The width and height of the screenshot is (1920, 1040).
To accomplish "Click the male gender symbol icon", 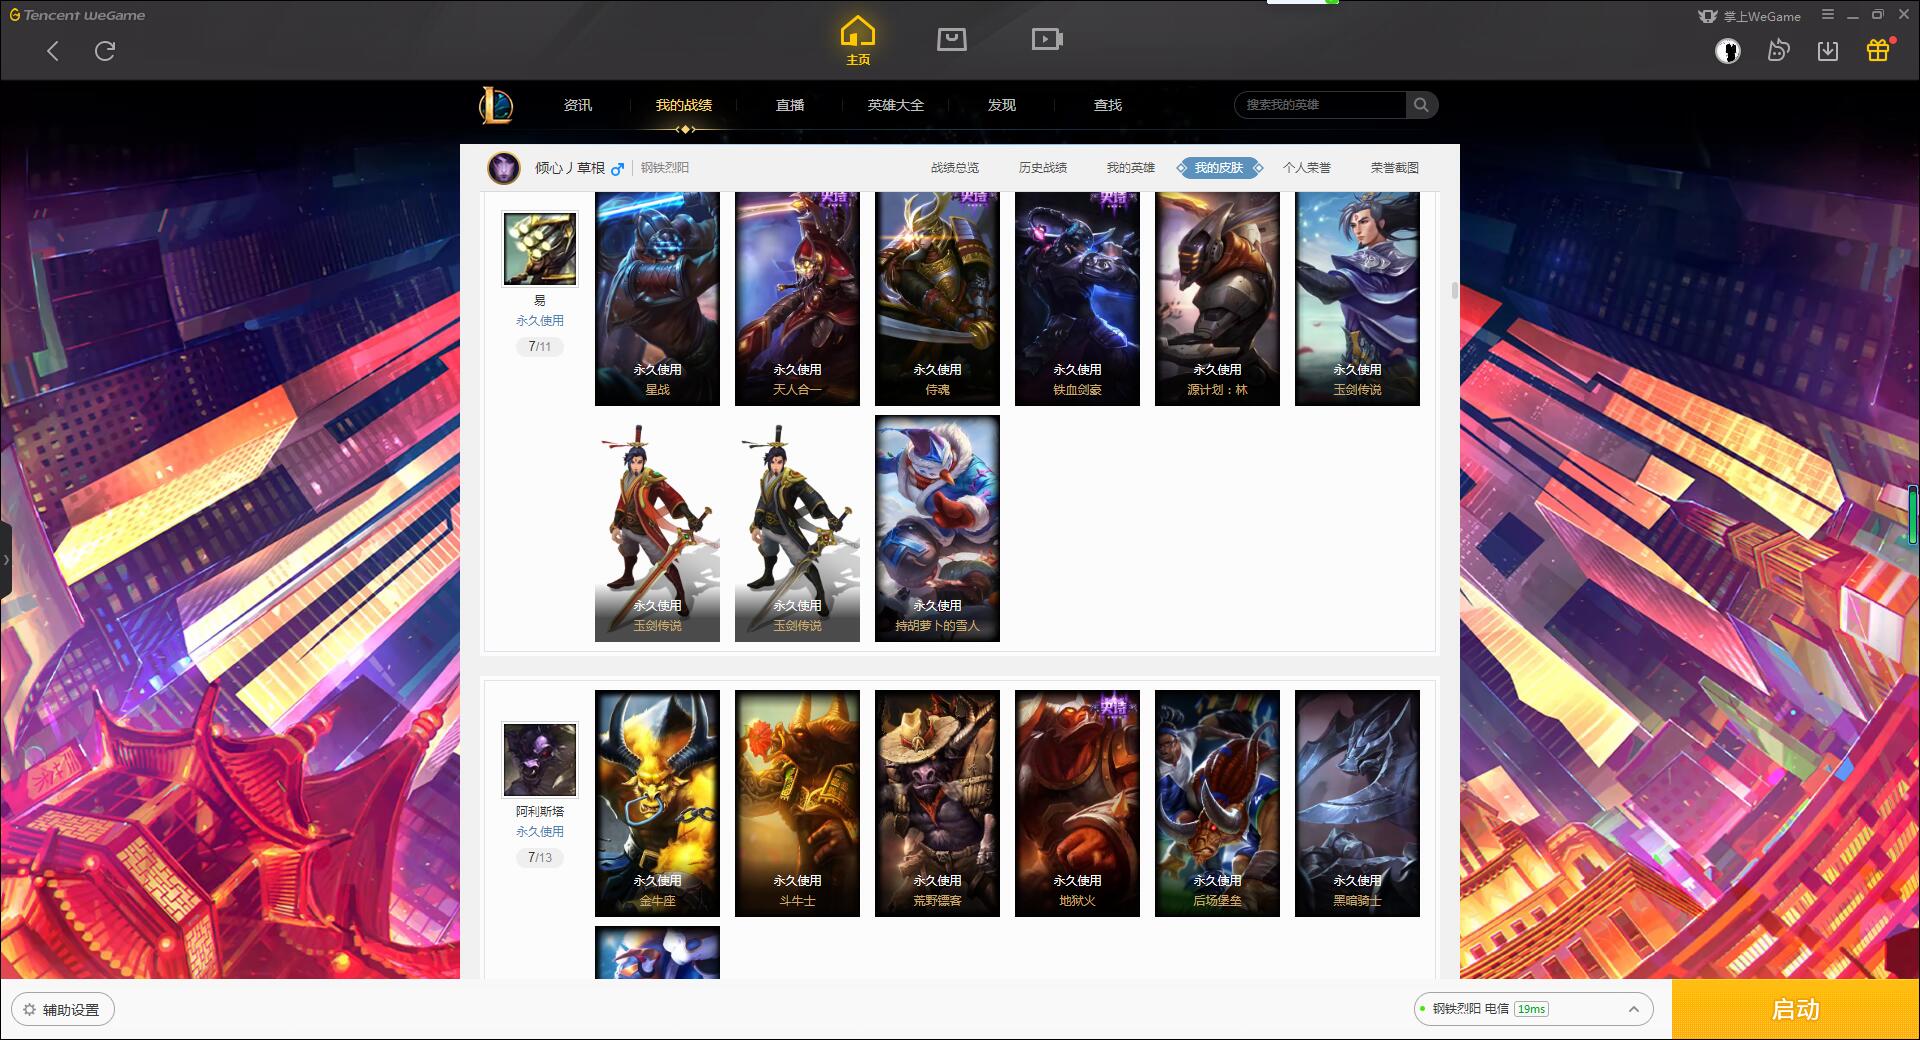I will click(617, 168).
